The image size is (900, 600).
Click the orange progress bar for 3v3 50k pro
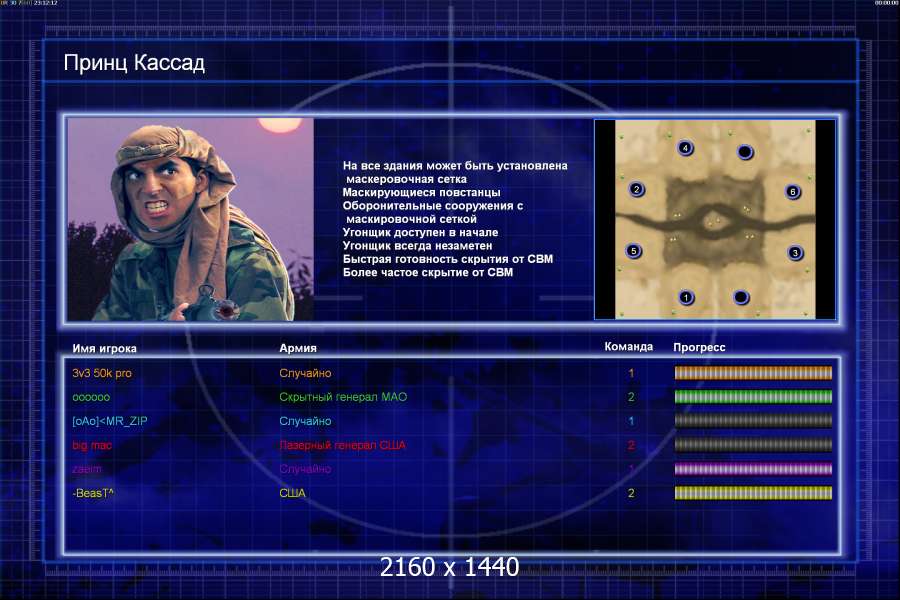point(753,373)
